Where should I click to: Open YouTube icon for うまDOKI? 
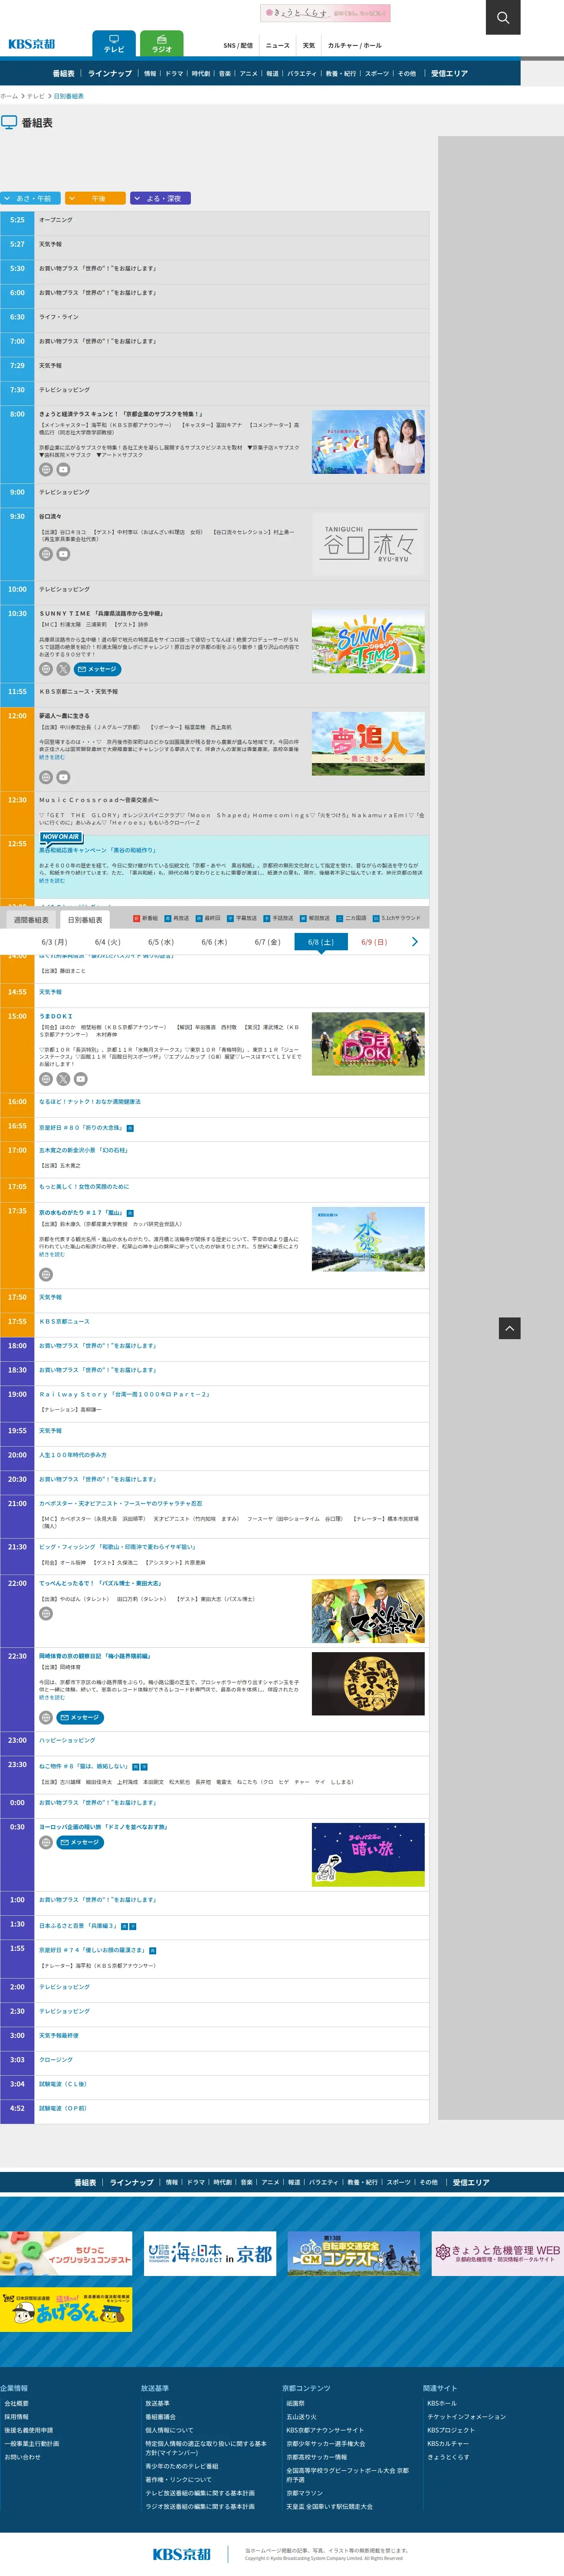[81, 1079]
